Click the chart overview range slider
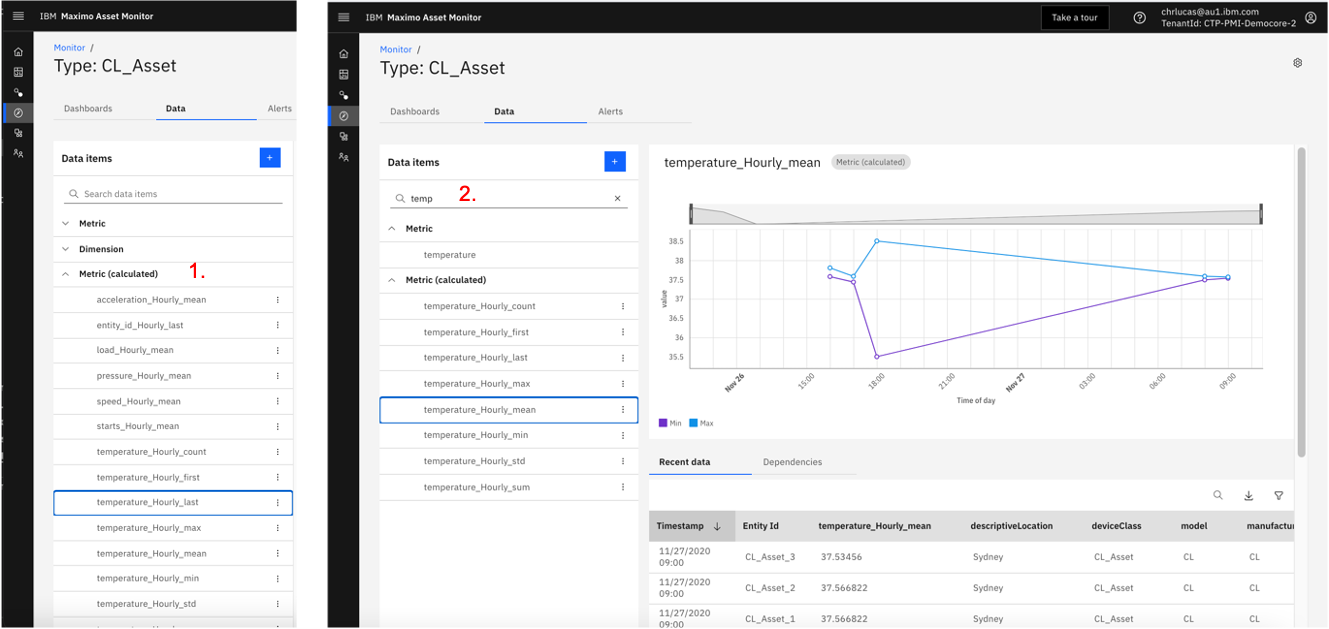The width and height of the screenshot is (1329, 629). [x=975, y=212]
